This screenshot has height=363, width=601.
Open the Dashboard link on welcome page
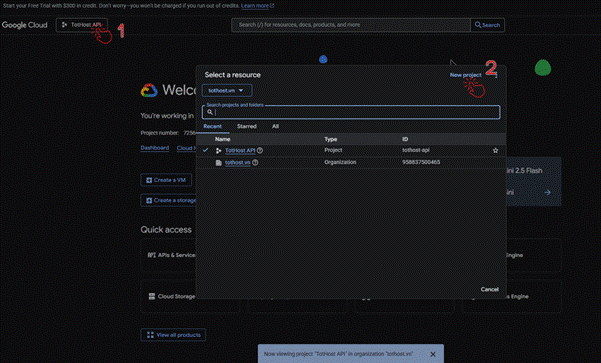tap(154, 148)
